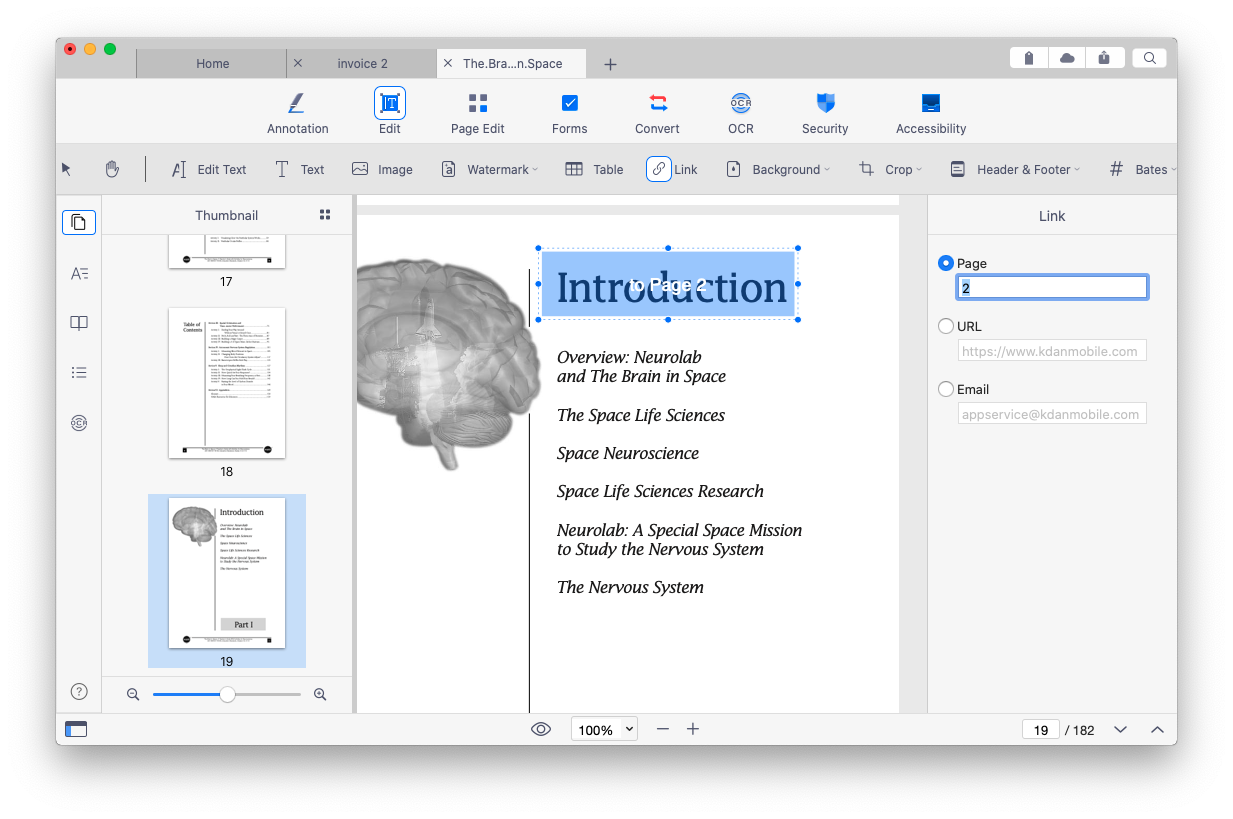Click the share icon
This screenshot has width=1233, height=819.
coord(1104,58)
